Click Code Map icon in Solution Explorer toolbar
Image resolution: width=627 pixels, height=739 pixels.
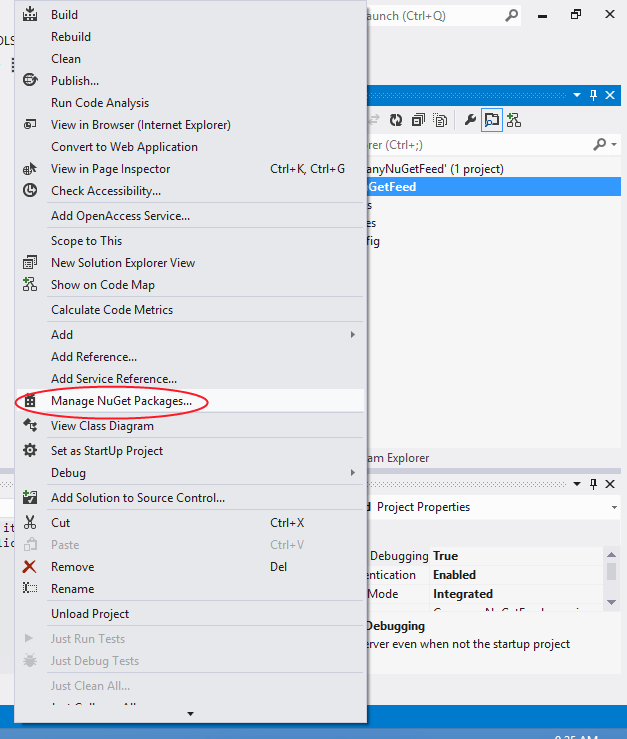point(514,121)
